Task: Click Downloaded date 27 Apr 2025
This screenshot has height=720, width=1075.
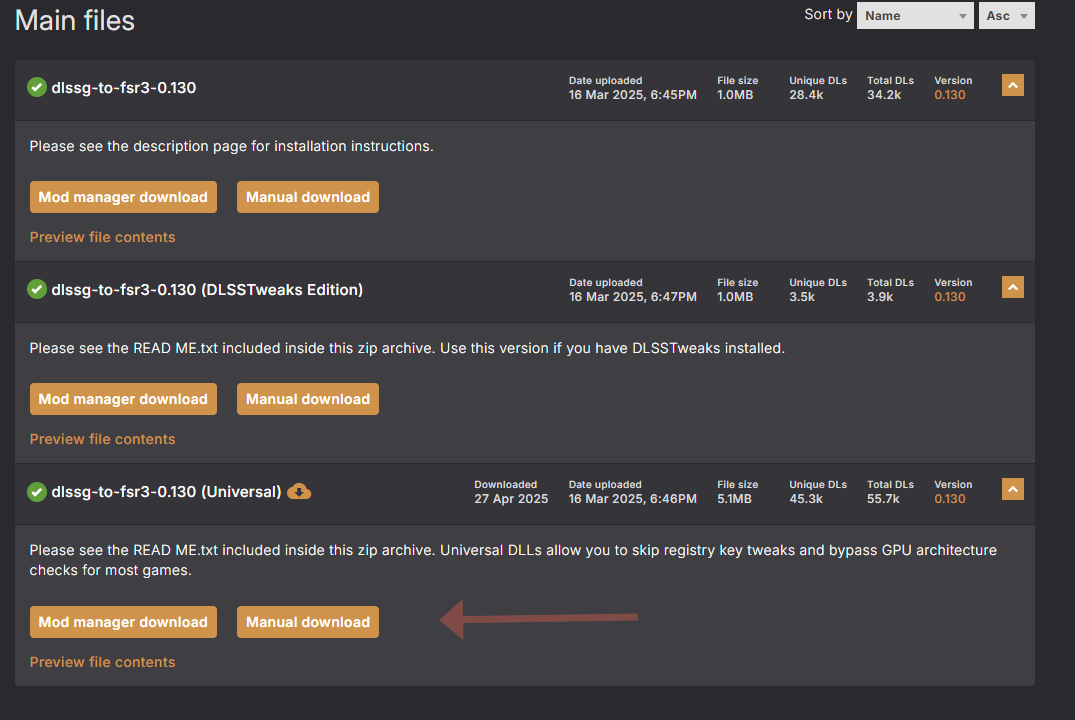Action: click(511, 499)
